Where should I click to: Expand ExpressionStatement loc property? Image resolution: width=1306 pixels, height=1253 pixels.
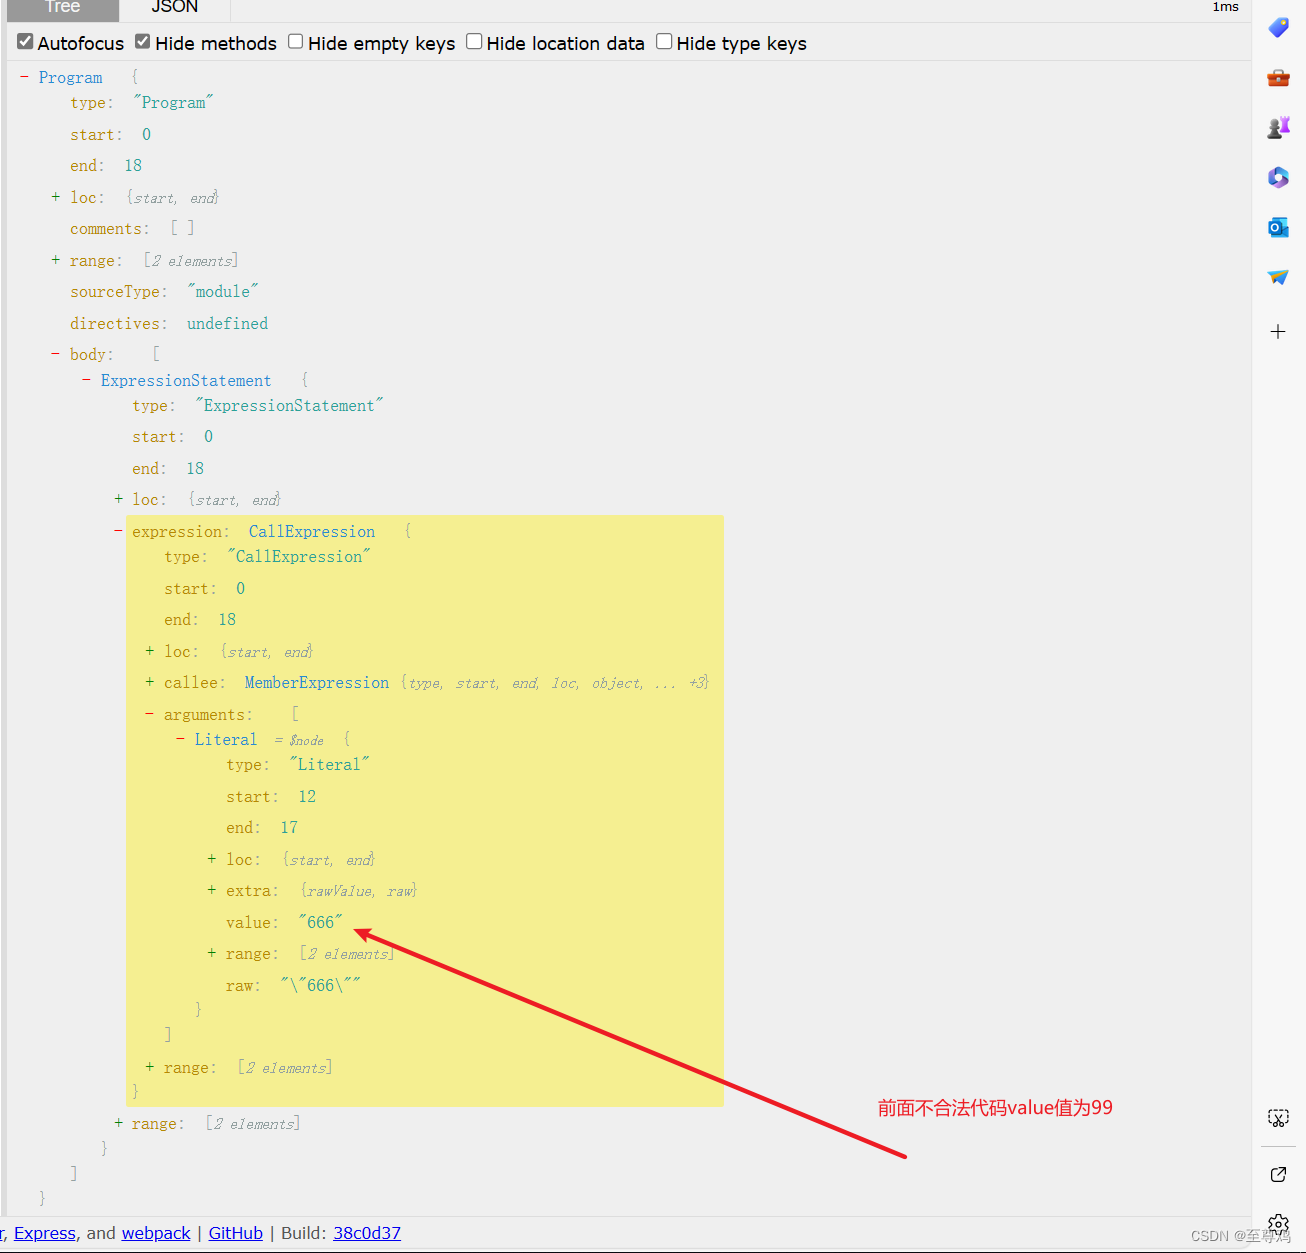[x=119, y=499]
